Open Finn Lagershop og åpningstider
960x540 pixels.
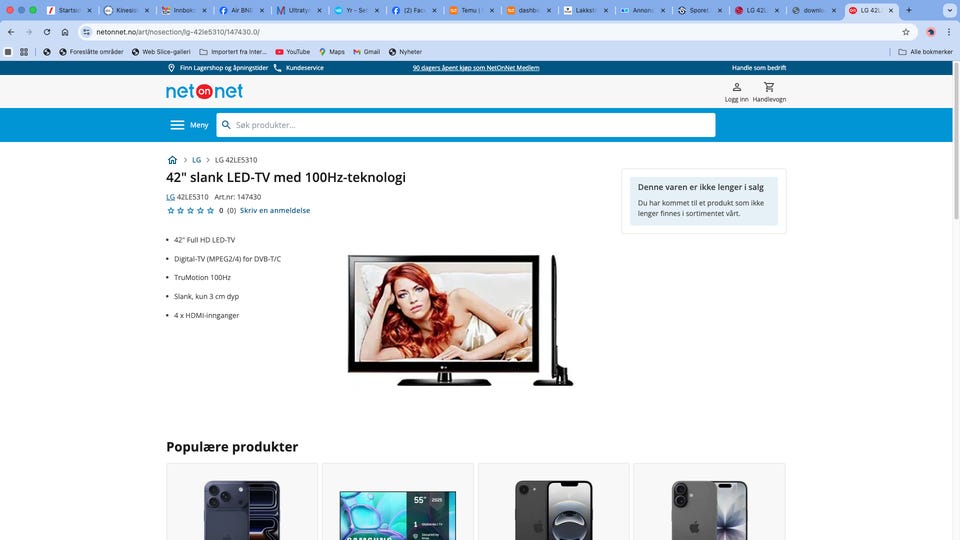(218, 68)
